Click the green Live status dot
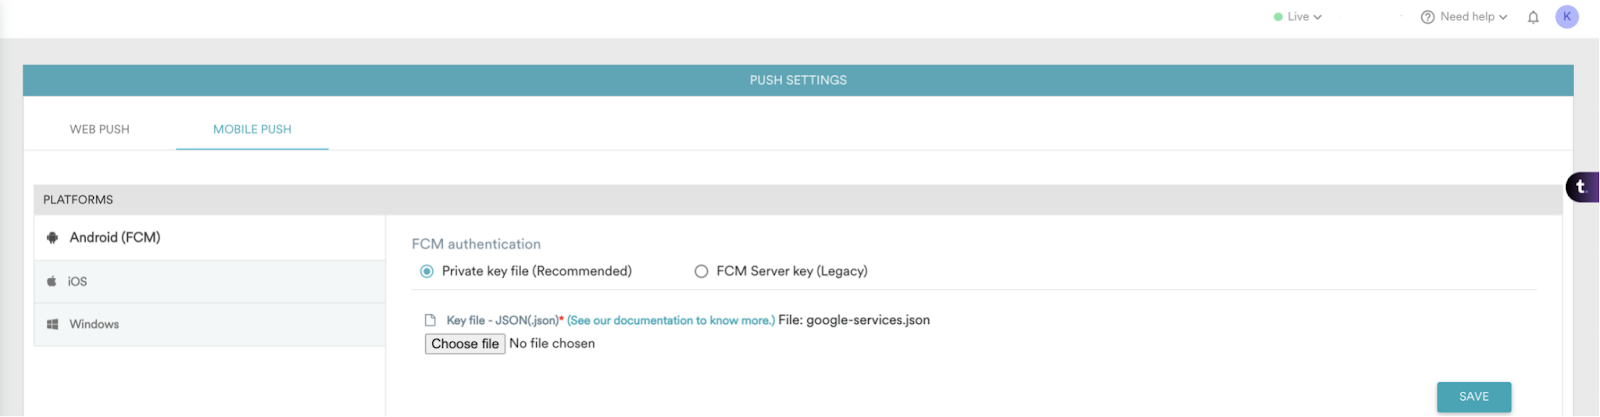The image size is (1600, 417). 1278,17
